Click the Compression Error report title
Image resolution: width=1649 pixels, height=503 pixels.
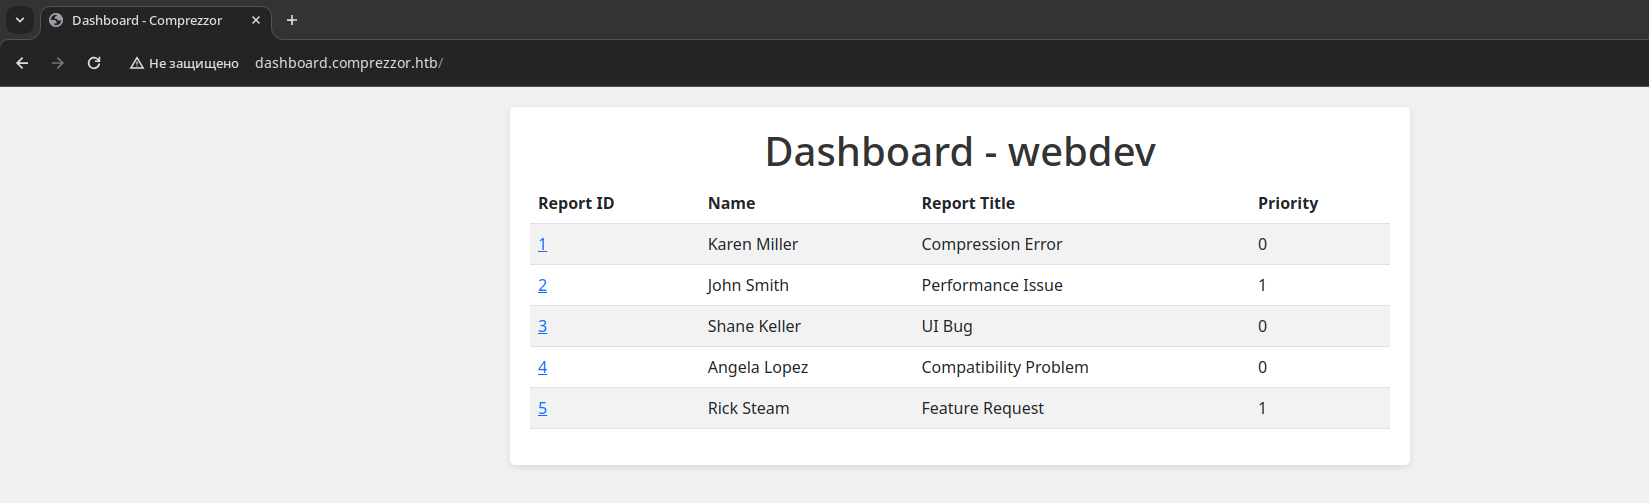[x=992, y=244]
